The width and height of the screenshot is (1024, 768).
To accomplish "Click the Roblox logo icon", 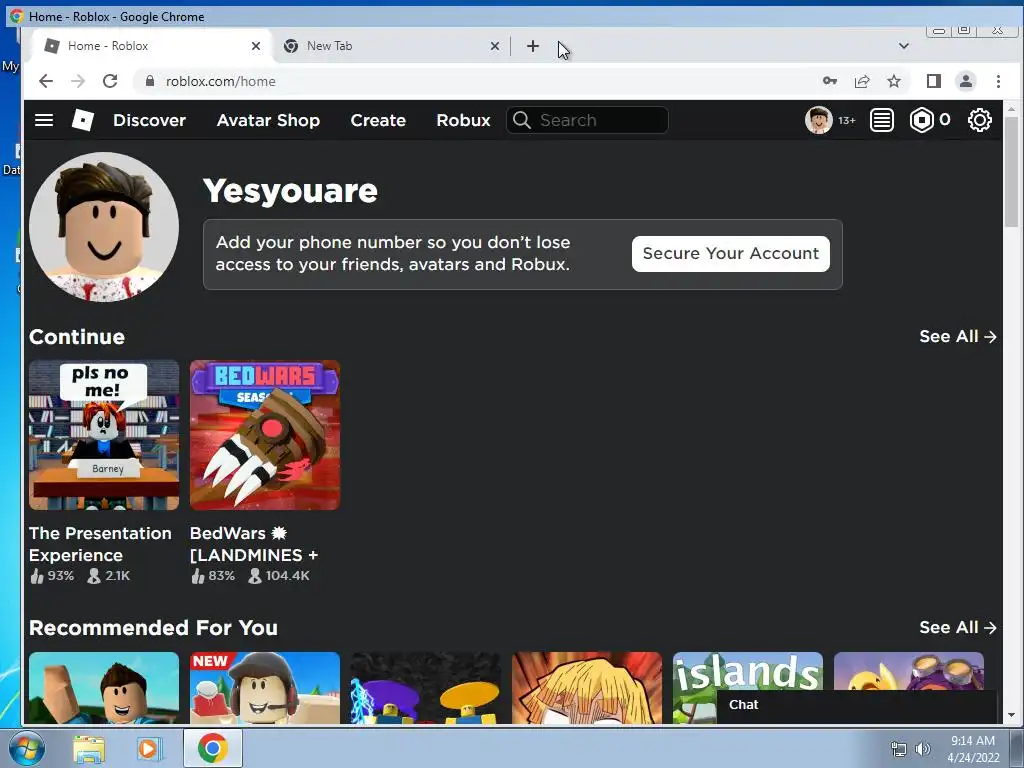I will pyautogui.click(x=83, y=120).
